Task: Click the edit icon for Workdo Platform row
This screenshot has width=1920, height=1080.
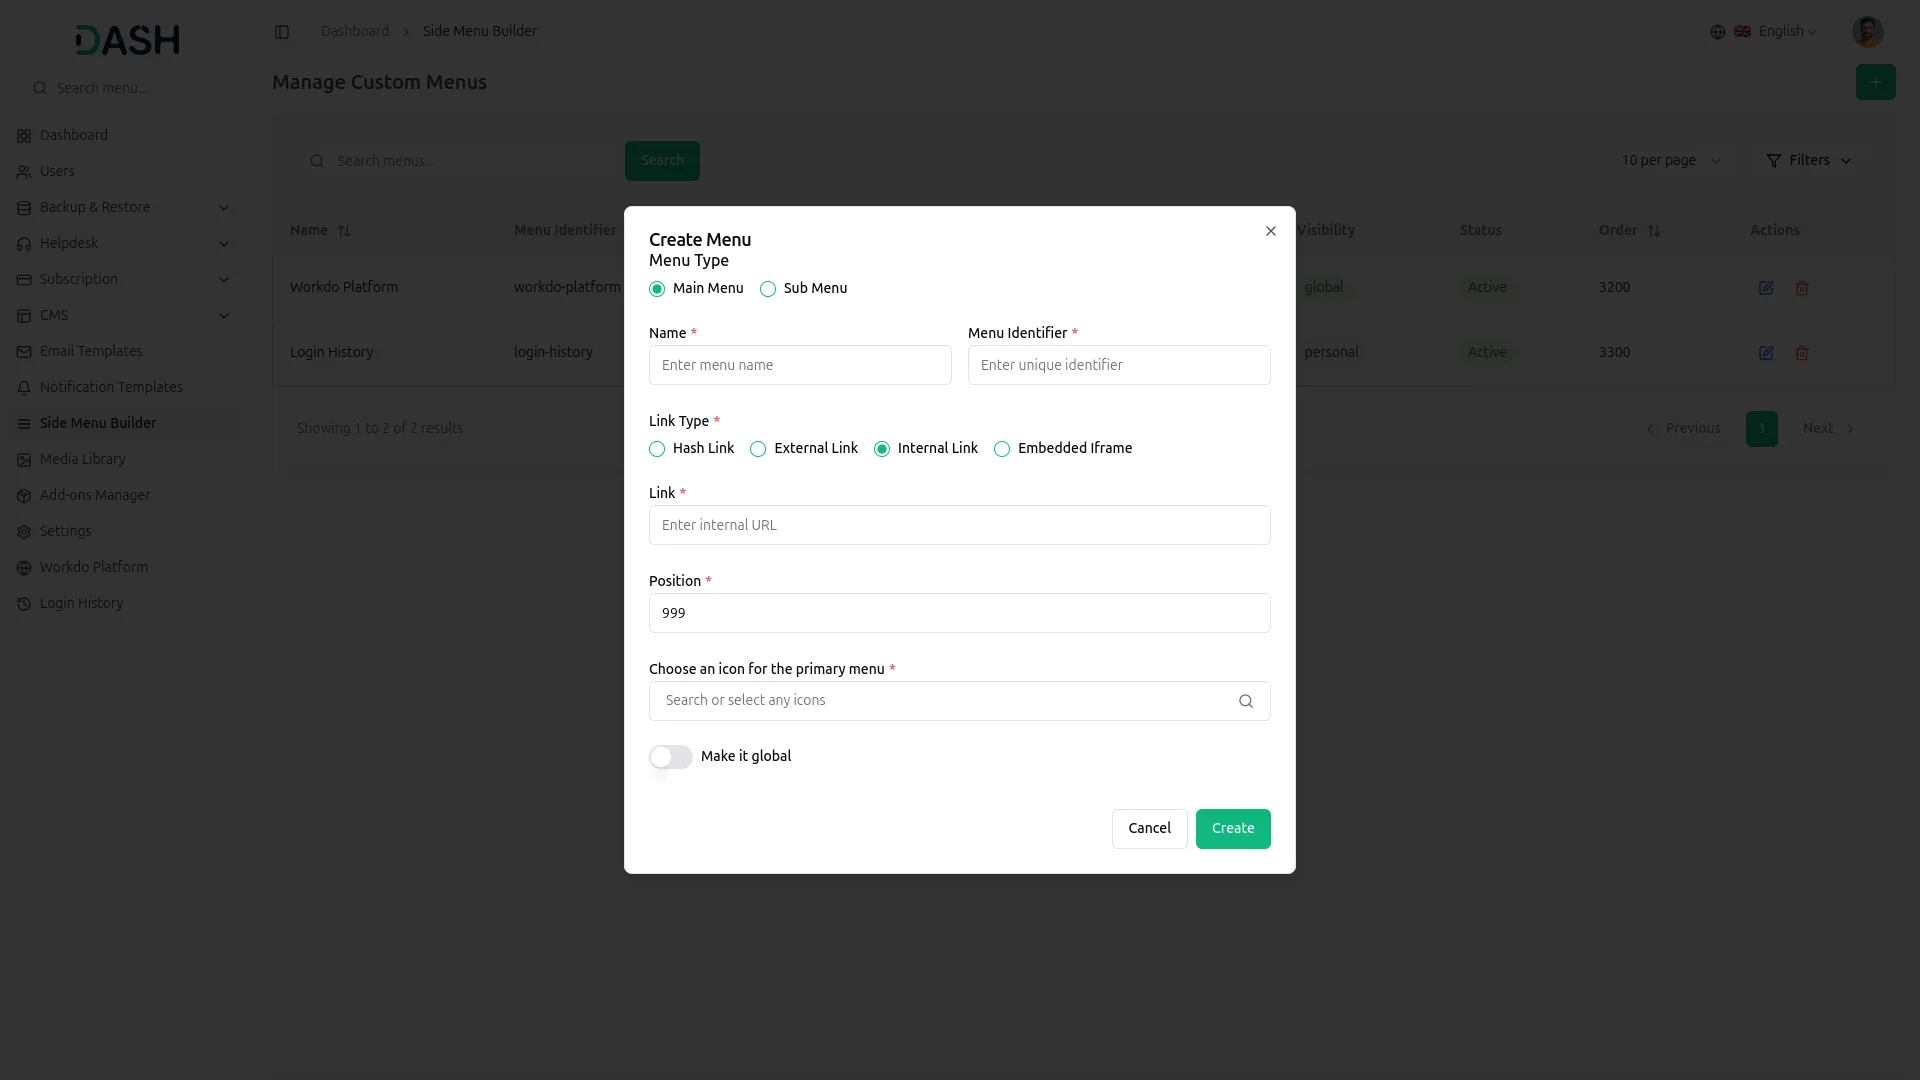Action: (x=1765, y=287)
